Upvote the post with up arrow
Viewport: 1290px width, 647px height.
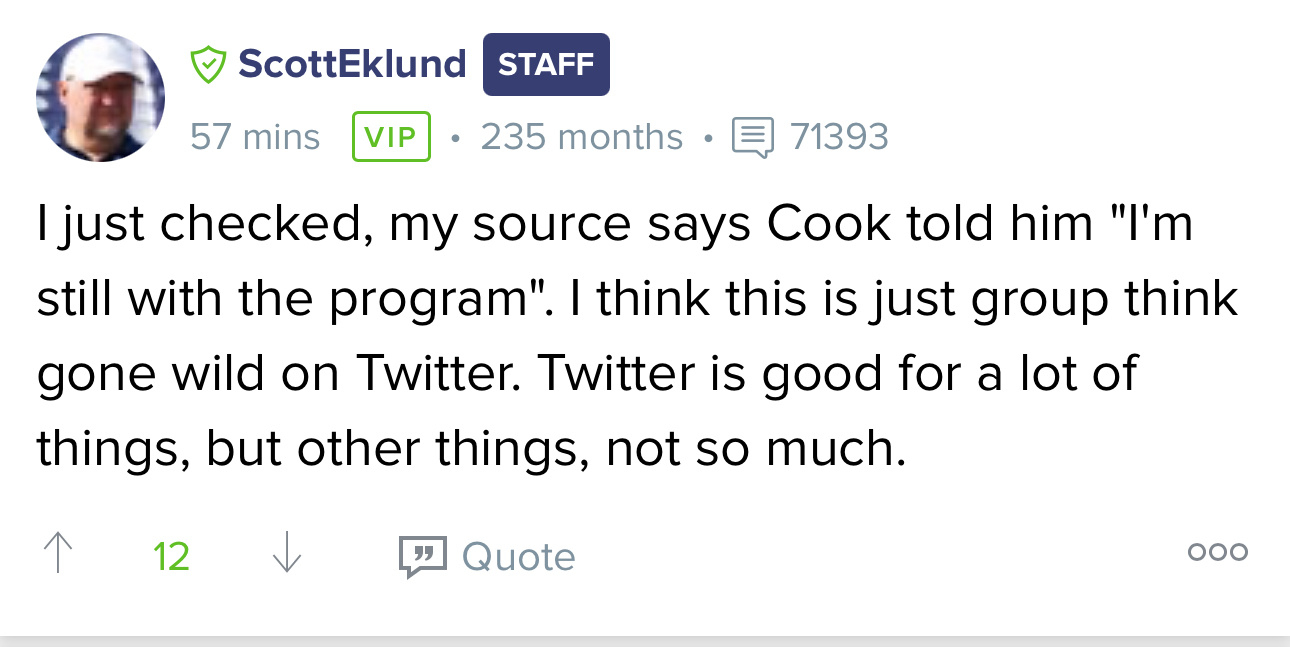click(x=59, y=553)
